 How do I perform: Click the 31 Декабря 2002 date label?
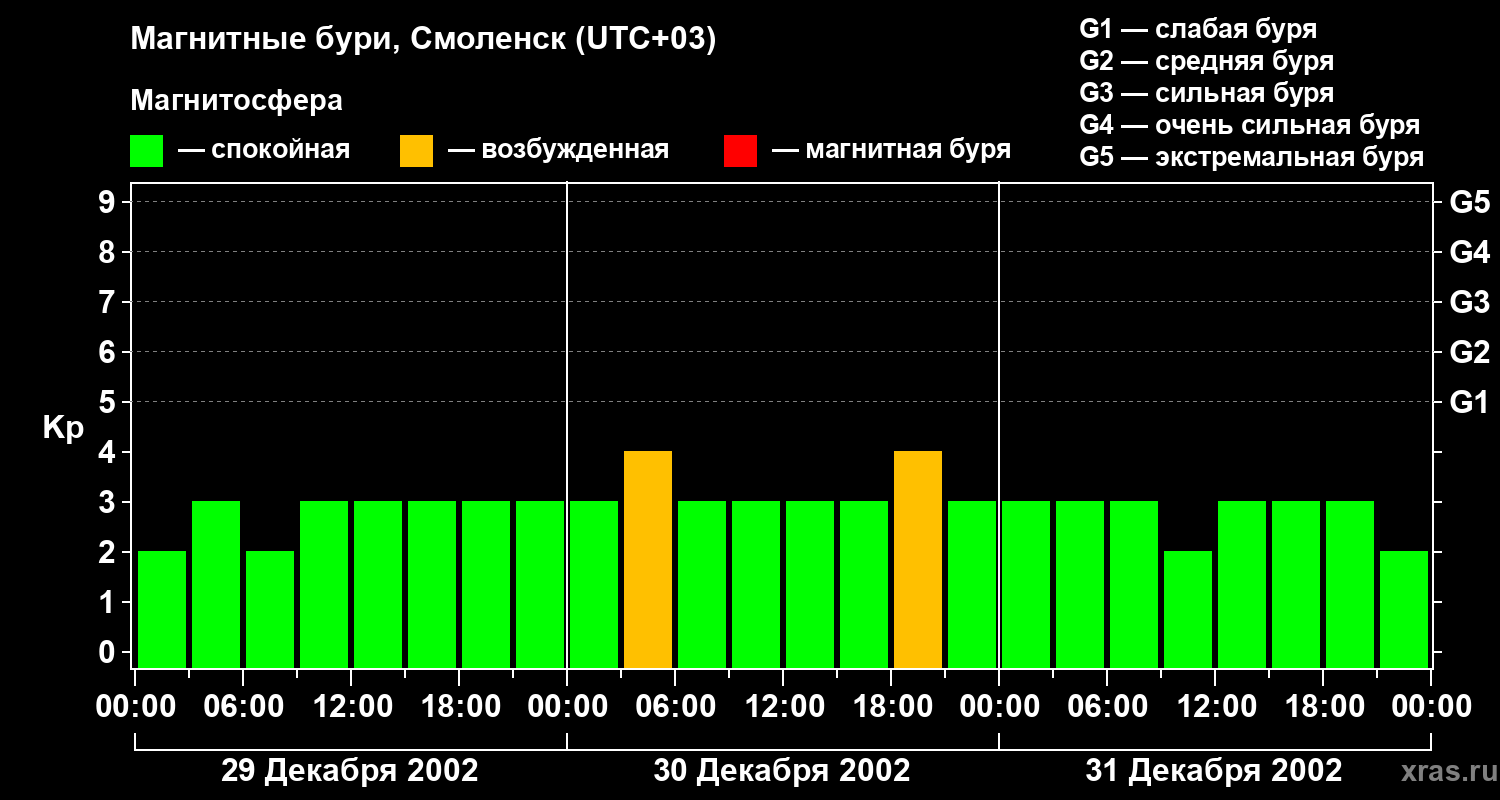pos(1214,771)
